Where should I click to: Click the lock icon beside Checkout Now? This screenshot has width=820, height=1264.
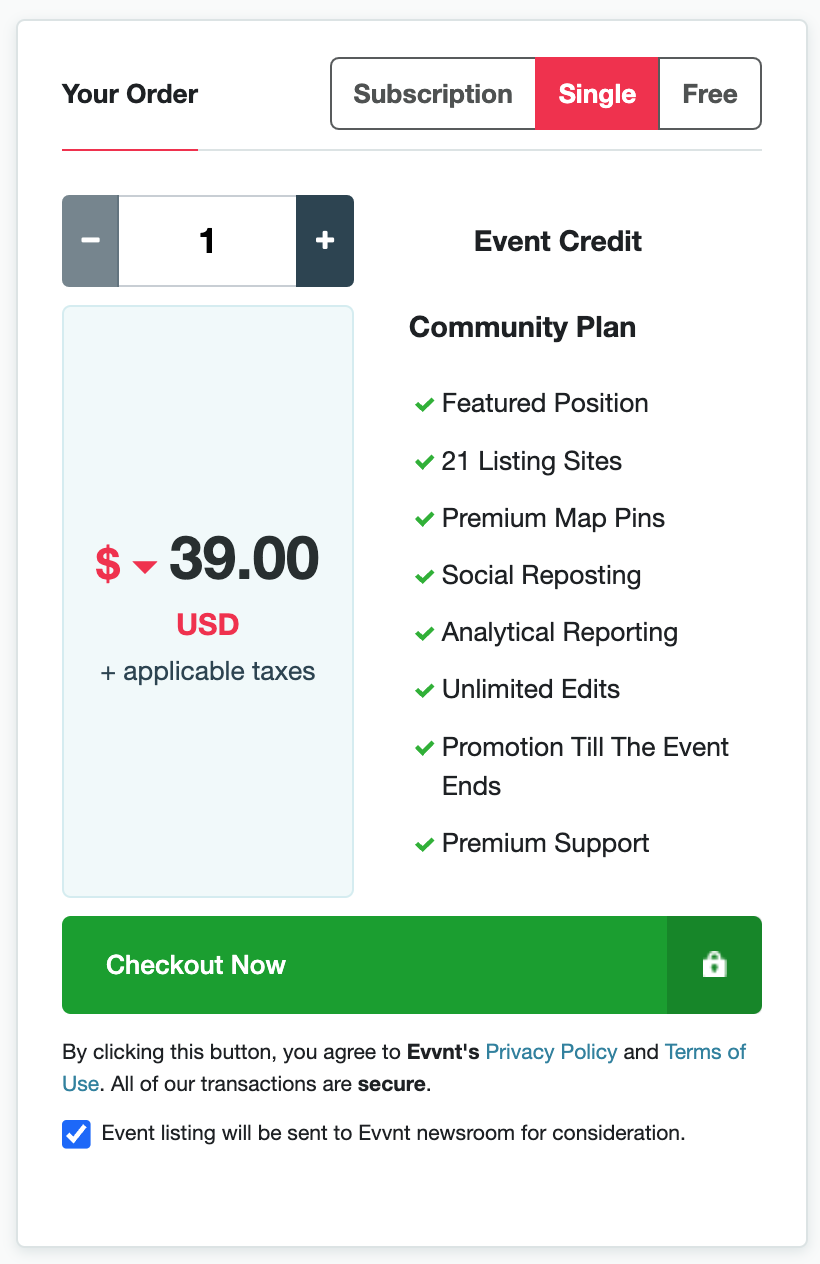click(714, 965)
